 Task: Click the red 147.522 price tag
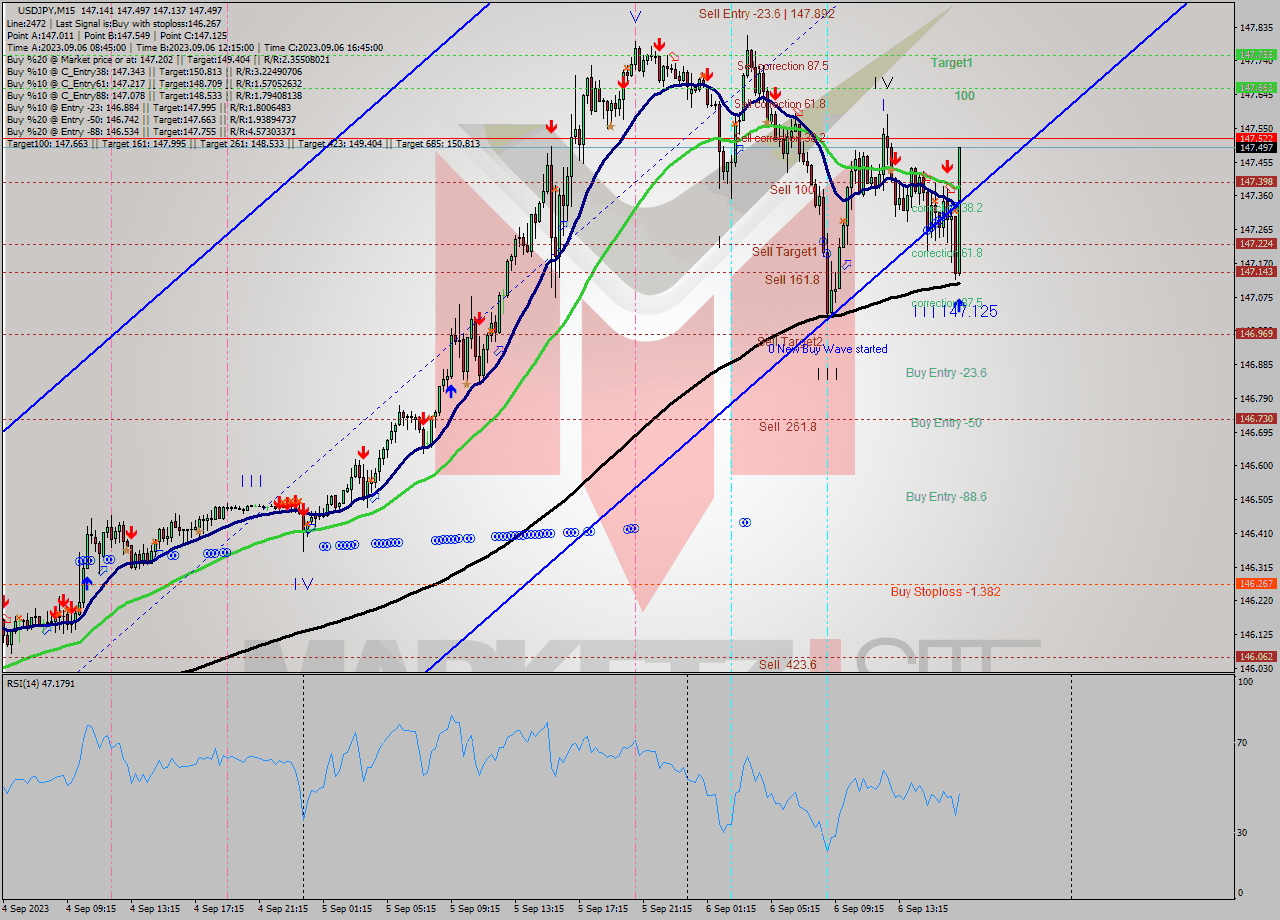pyautogui.click(x=1256, y=138)
